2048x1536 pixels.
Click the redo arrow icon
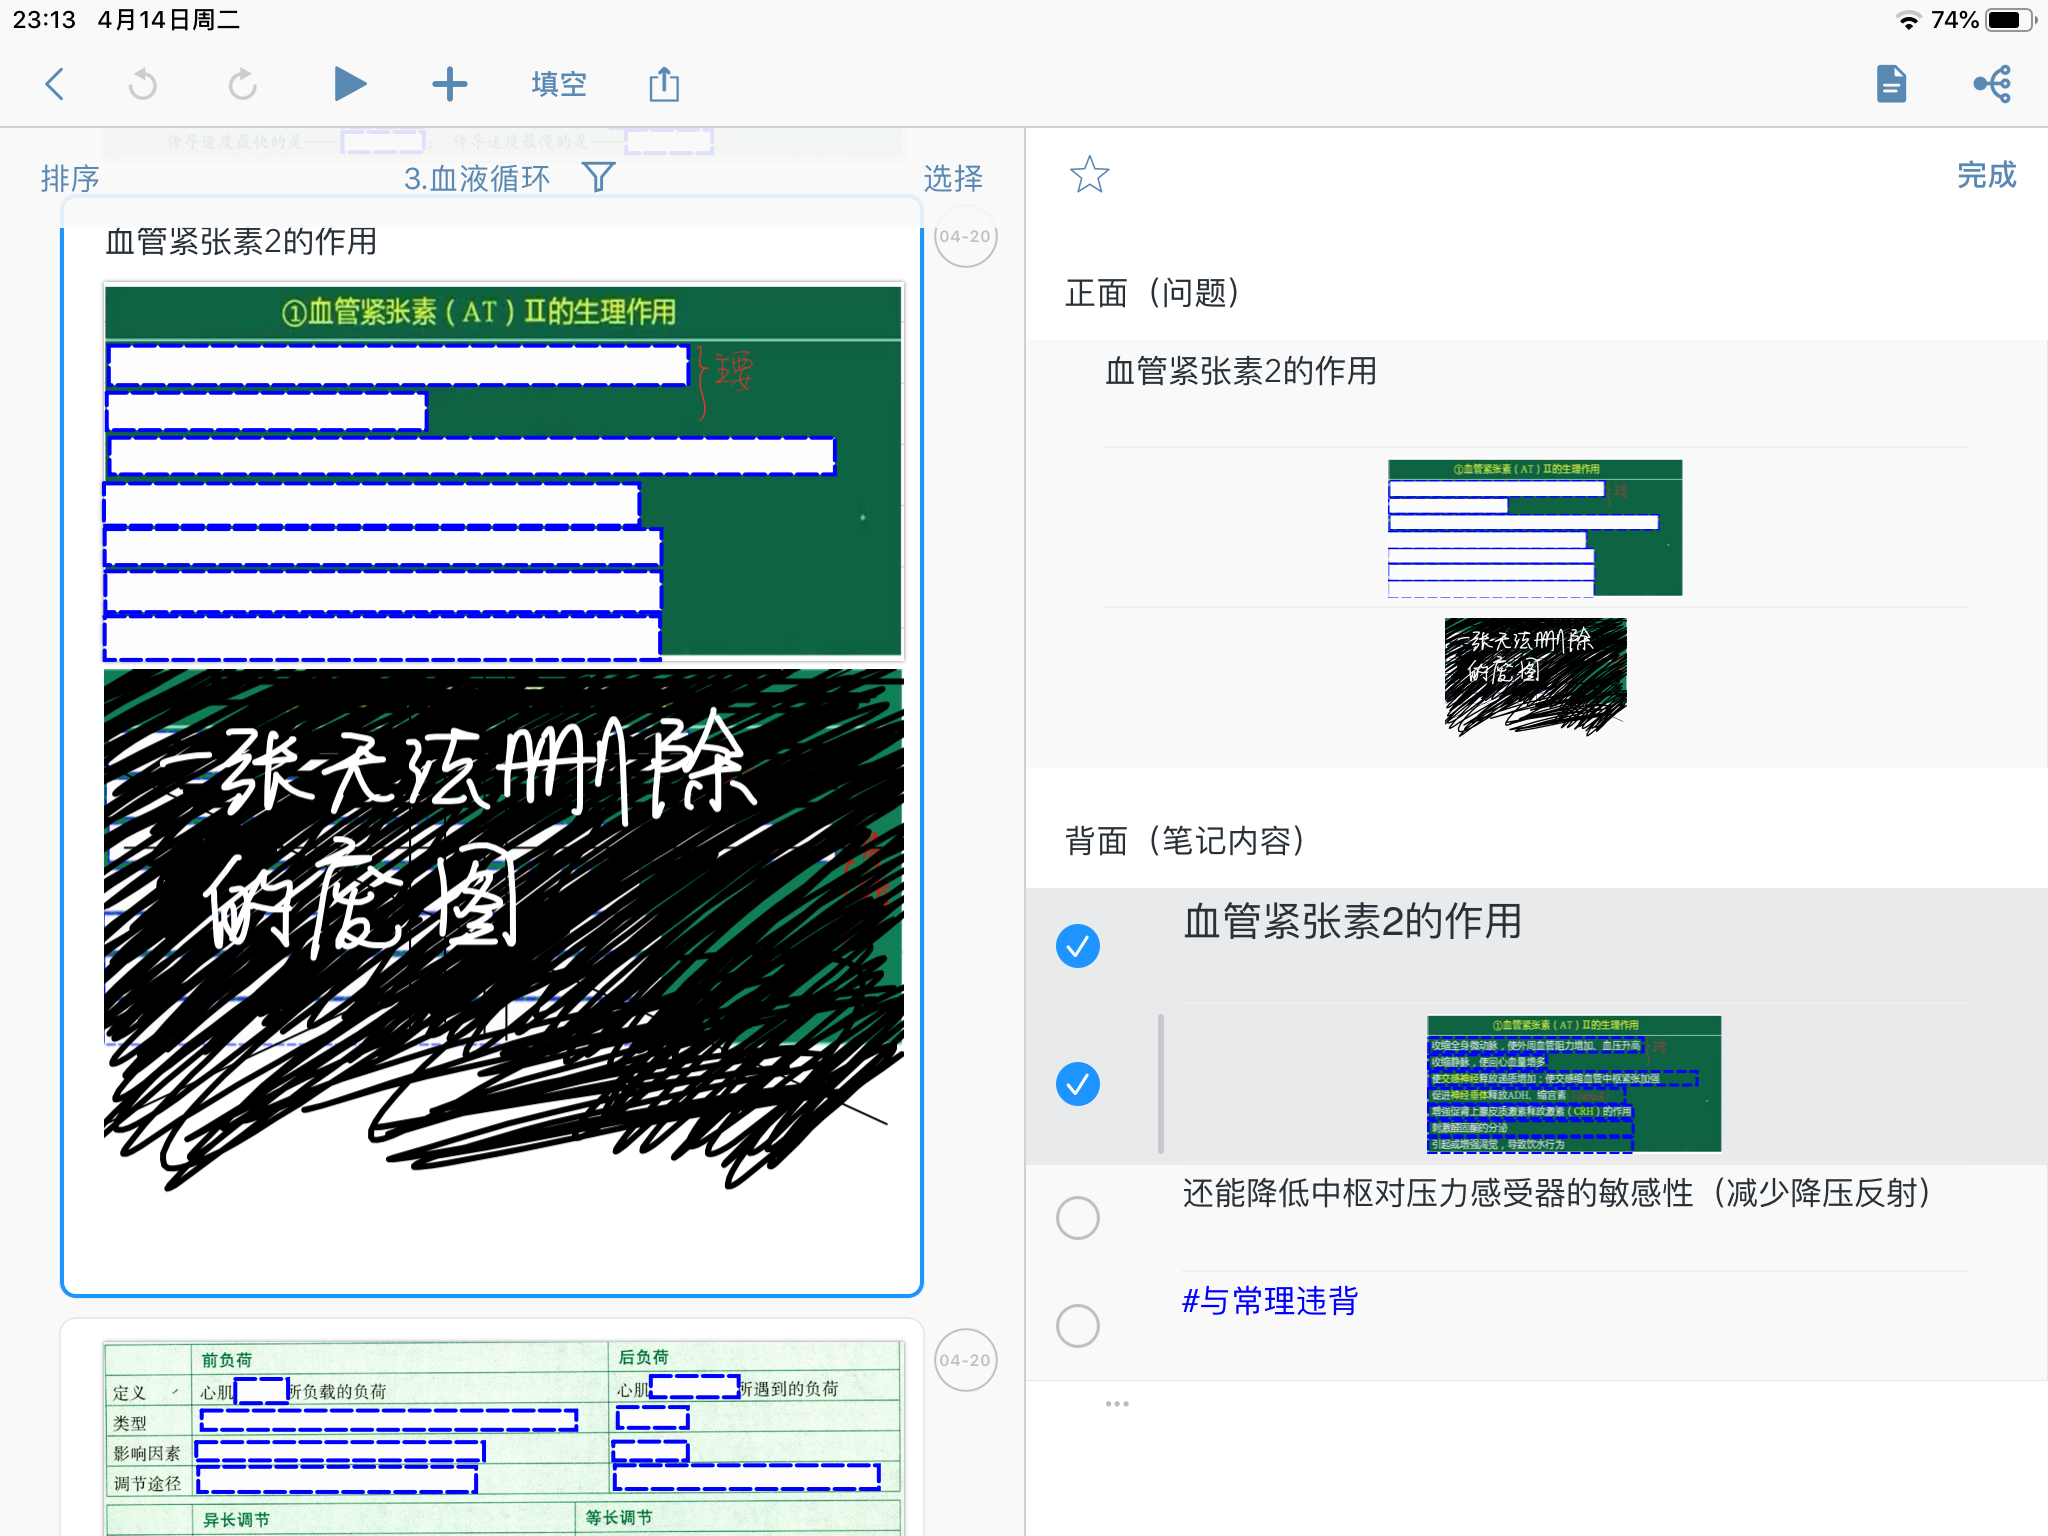(x=243, y=84)
